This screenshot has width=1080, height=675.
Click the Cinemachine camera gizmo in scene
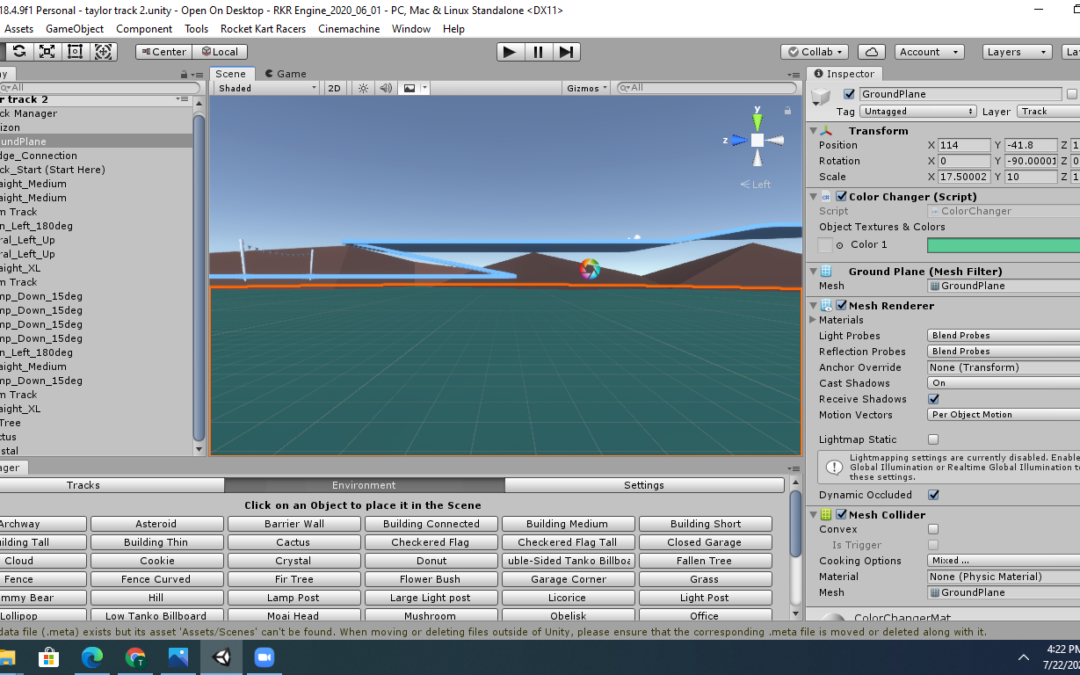589,269
